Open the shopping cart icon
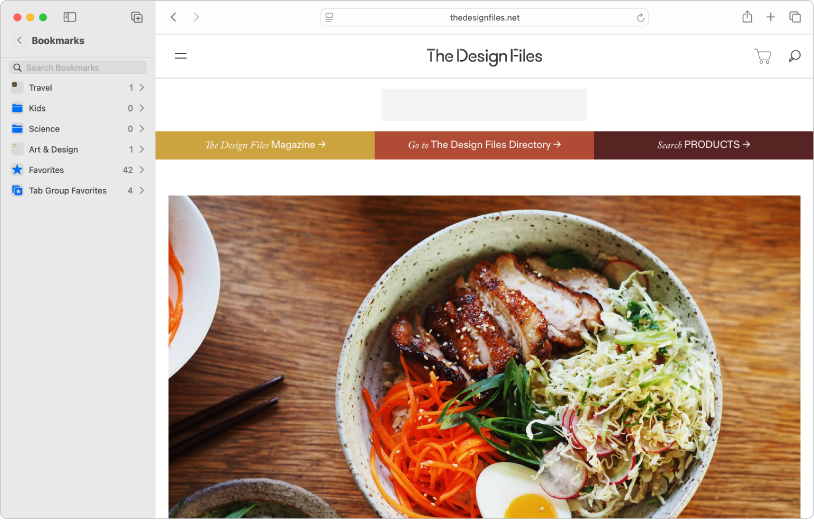 pos(763,56)
